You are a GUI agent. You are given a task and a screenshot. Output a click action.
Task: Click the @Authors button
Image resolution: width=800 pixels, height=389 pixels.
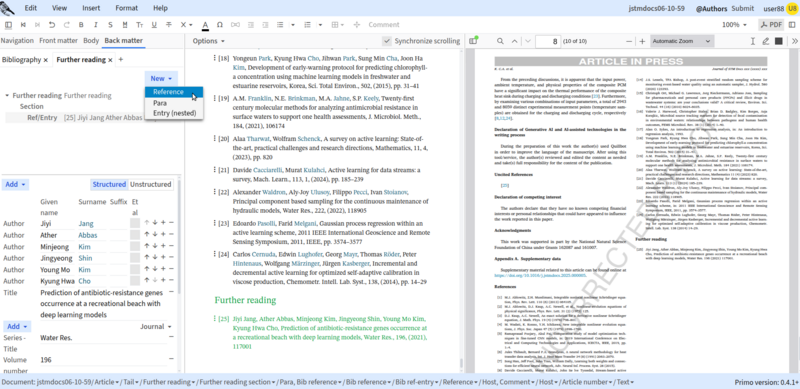[x=711, y=8]
